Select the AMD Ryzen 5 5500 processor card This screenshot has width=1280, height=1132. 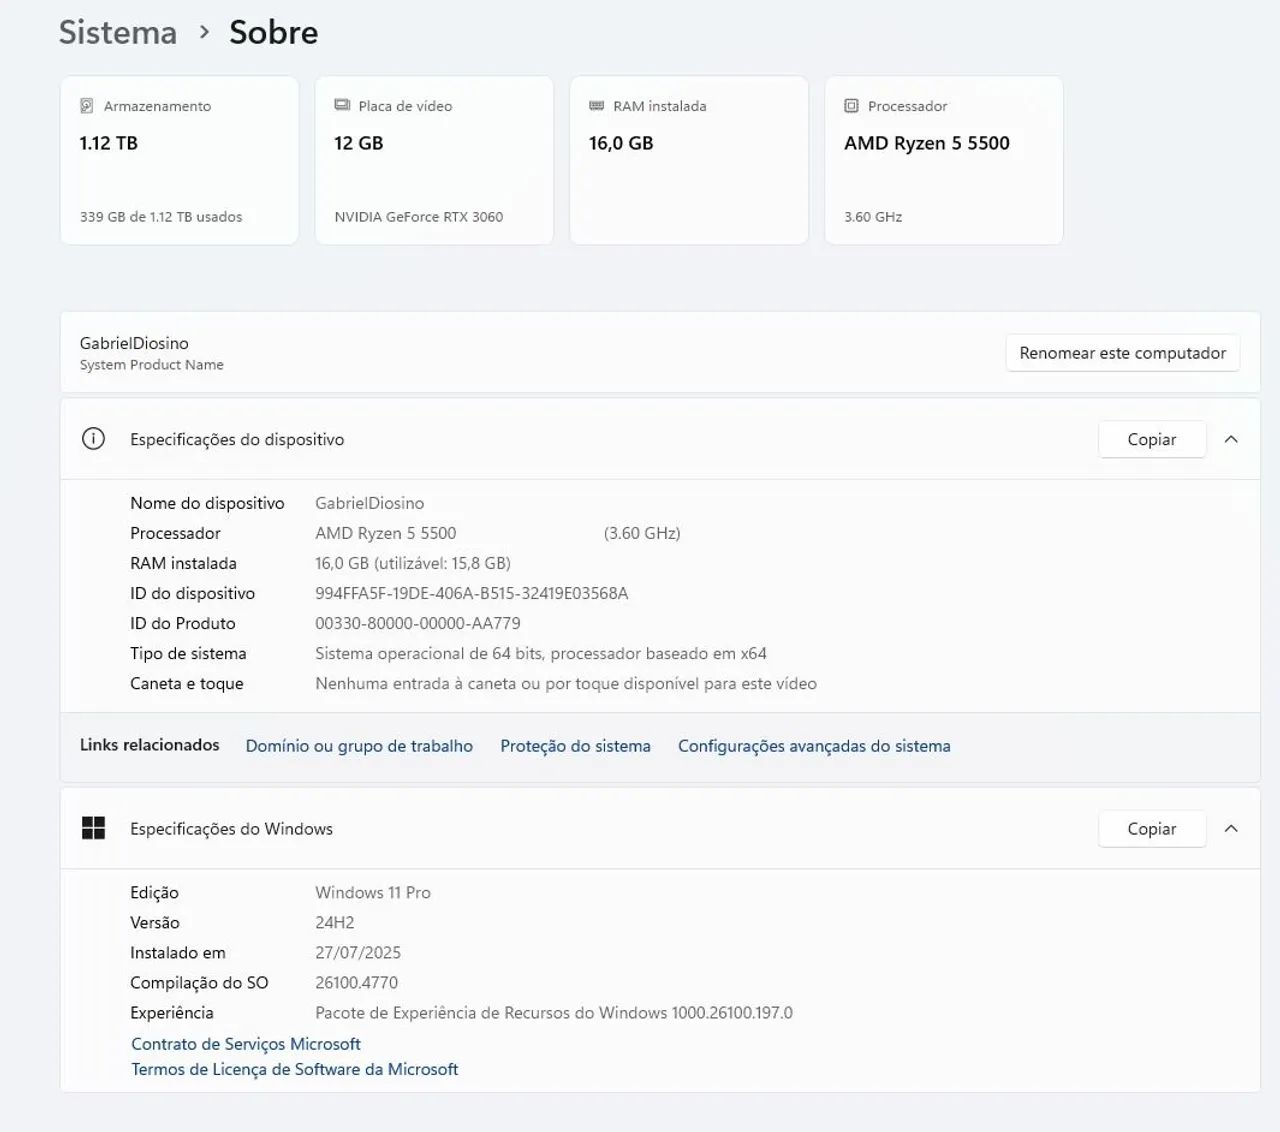point(943,160)
